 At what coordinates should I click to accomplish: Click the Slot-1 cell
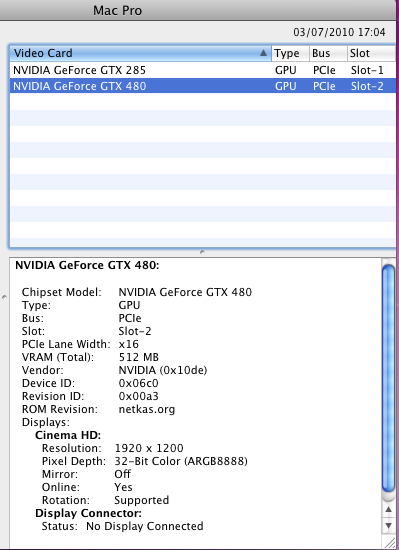pyautogui.click(x=367, y=70)
